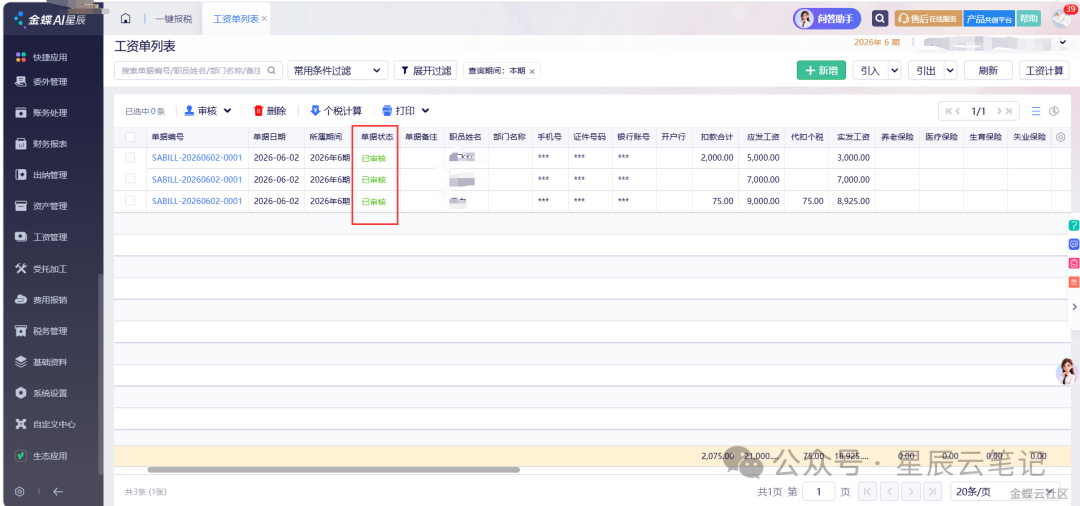The width and height of the screenshot is (1080, 506).
Task: Expand the 常用条件过滤 dropdown
Action: tap(338, 70)
